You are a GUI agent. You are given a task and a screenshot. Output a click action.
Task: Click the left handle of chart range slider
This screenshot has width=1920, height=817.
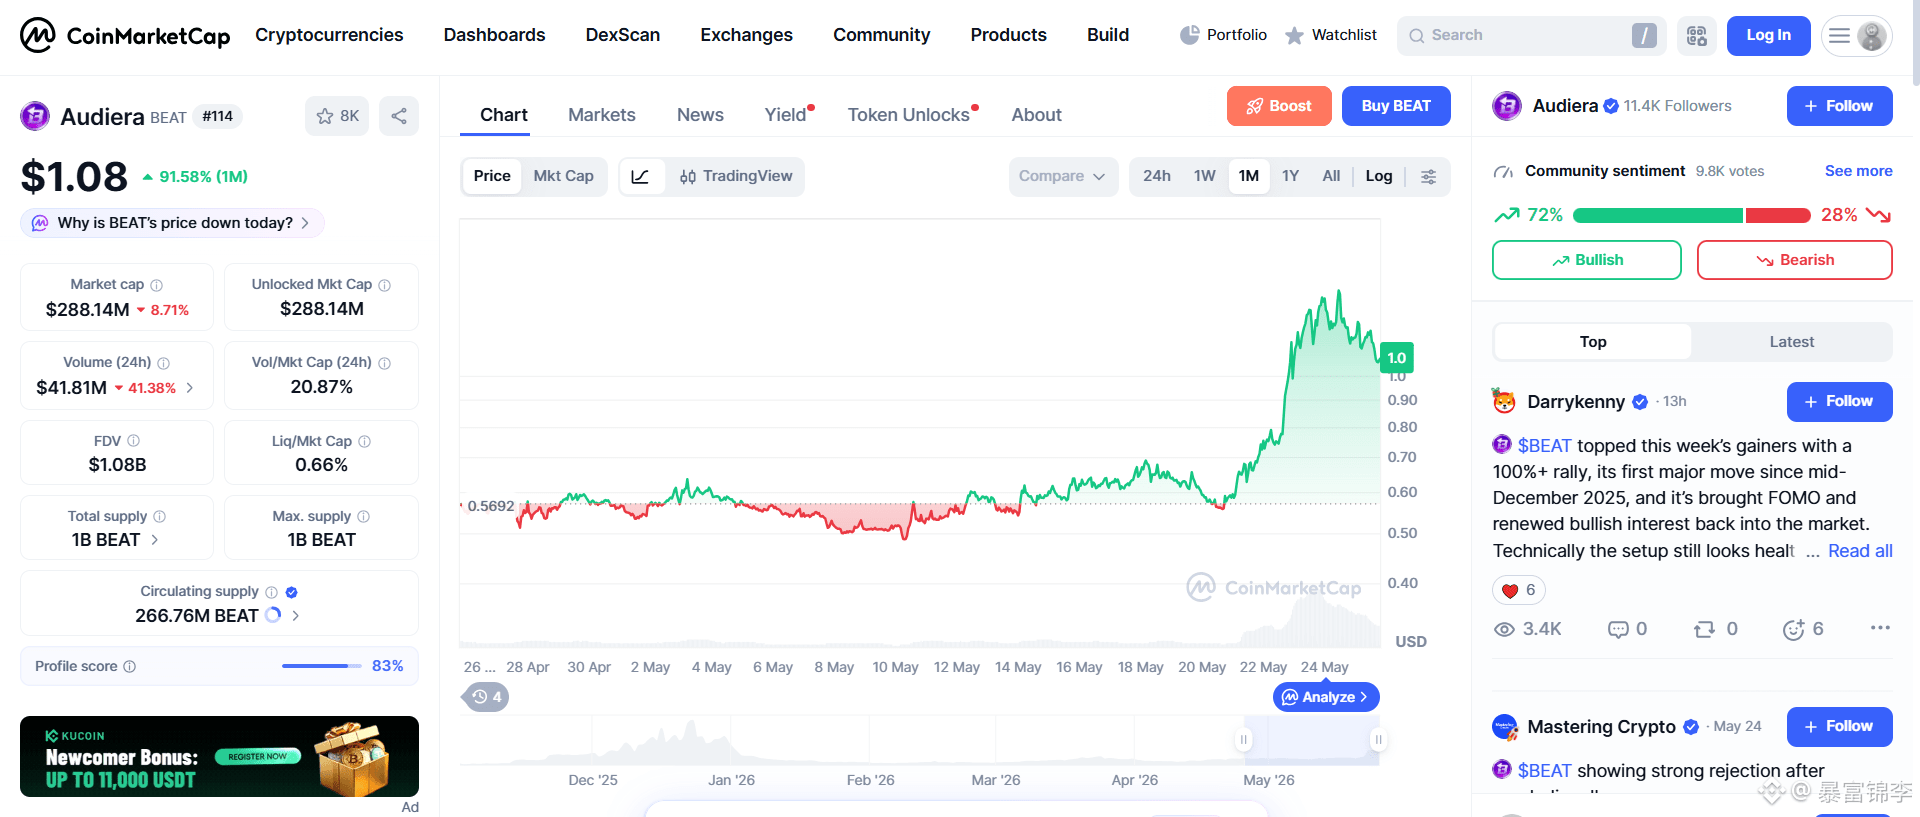(x=1243, y=740)
